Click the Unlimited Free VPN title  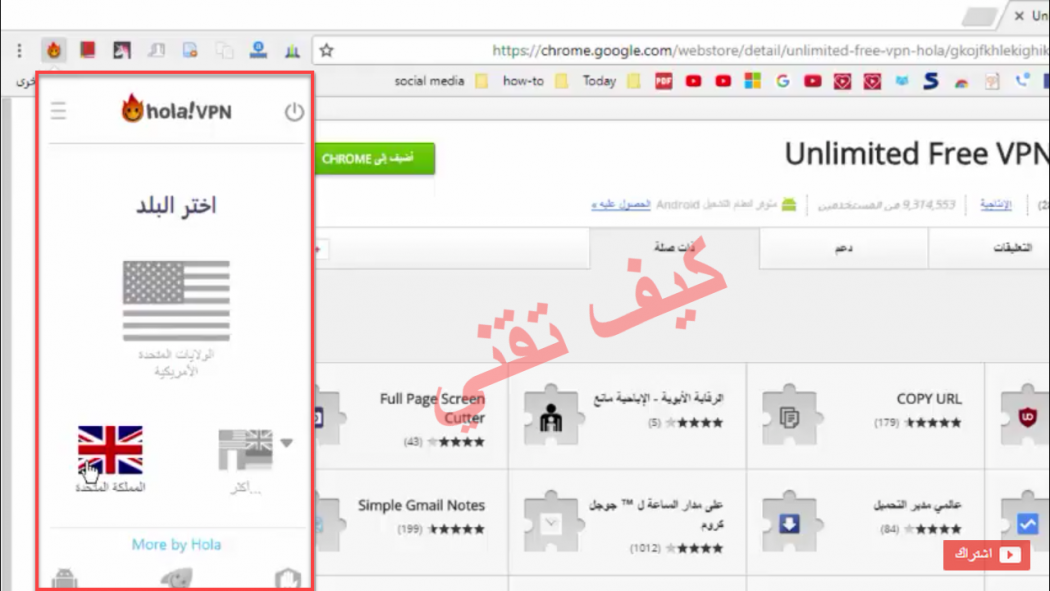(x=917, y=154)
